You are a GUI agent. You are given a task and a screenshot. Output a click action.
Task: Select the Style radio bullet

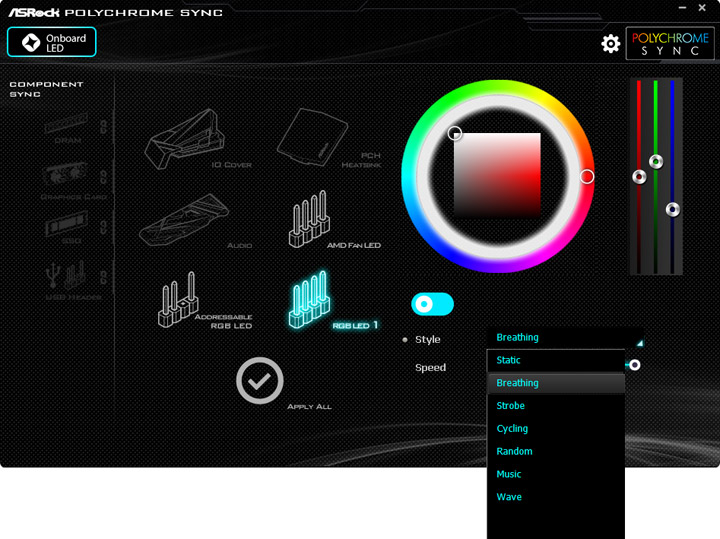405,340
